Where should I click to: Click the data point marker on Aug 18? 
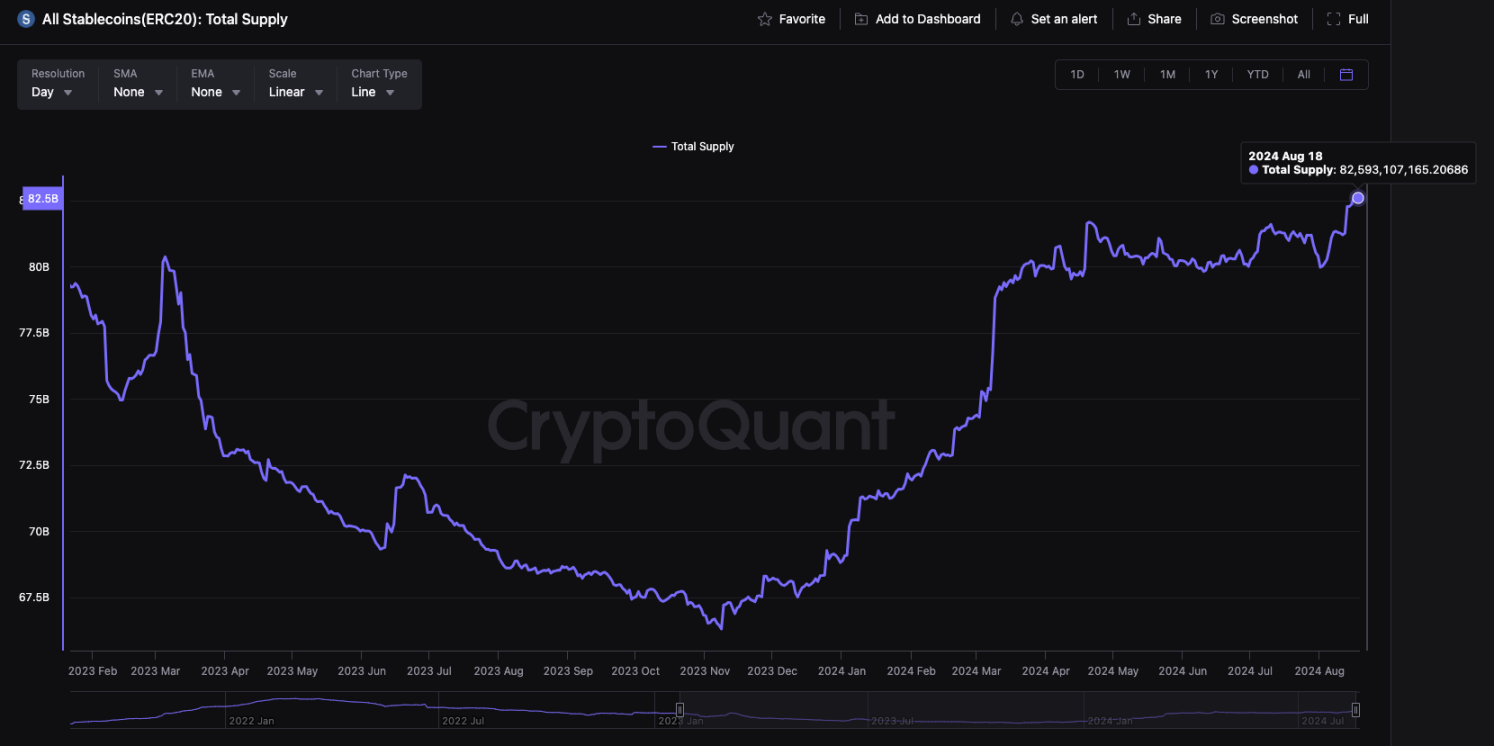point(1357,197)
